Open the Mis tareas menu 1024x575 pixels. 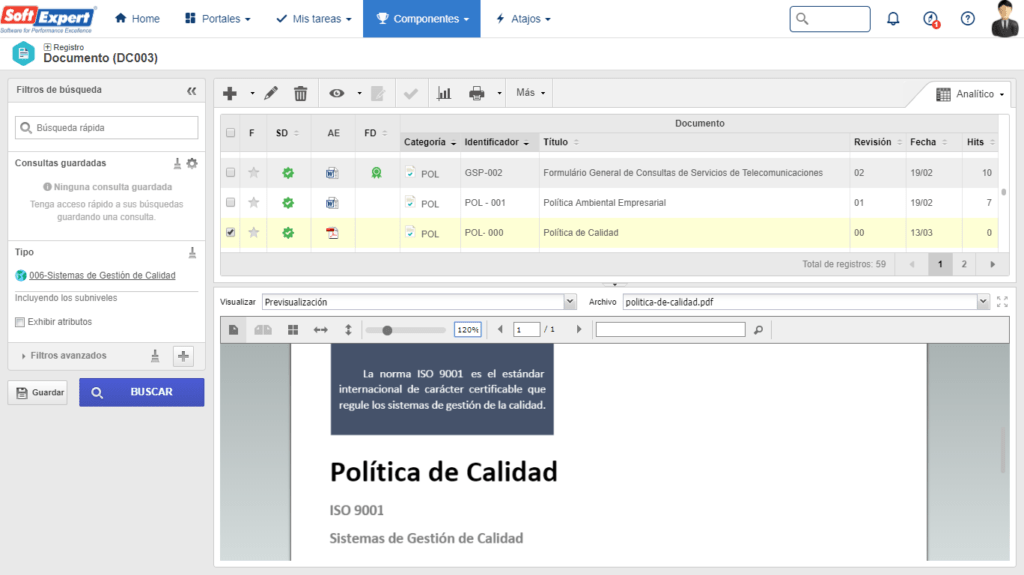click(x=315, y=19)
